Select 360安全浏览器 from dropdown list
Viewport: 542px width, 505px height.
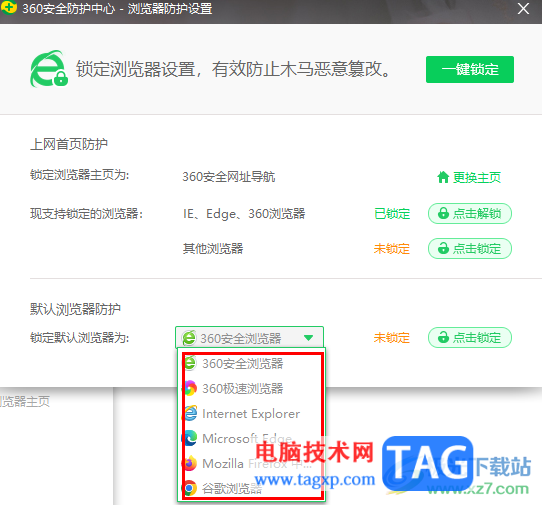[251, 364]
